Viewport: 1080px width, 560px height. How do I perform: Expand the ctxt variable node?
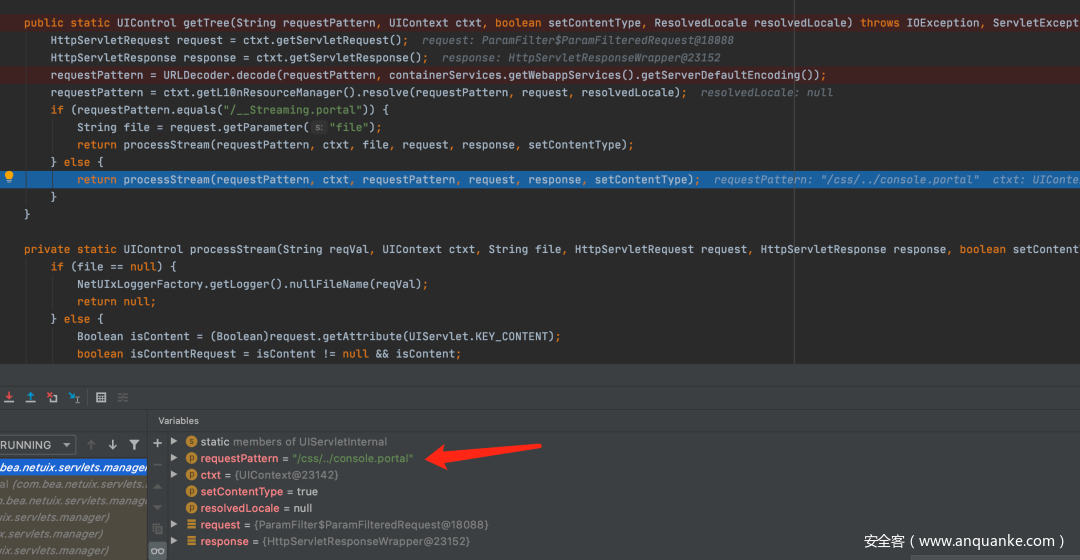174,475
